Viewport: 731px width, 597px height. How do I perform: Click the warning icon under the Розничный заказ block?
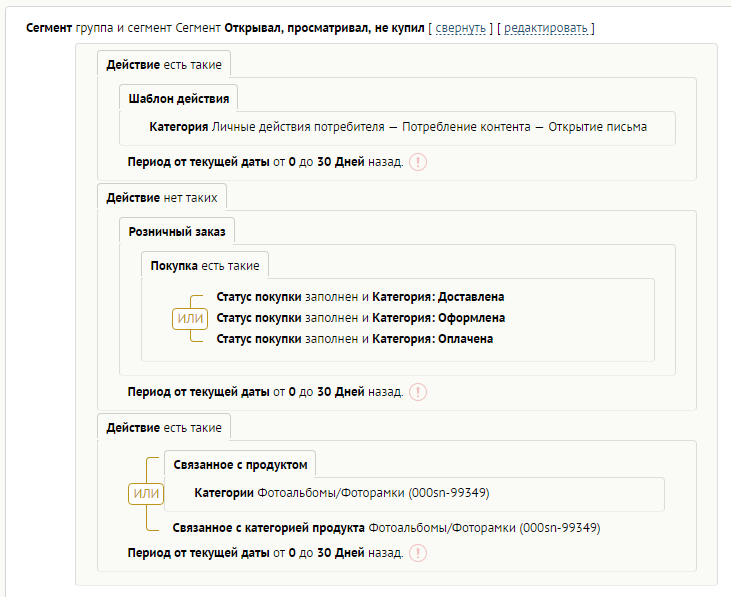click(x=418, y=392)
